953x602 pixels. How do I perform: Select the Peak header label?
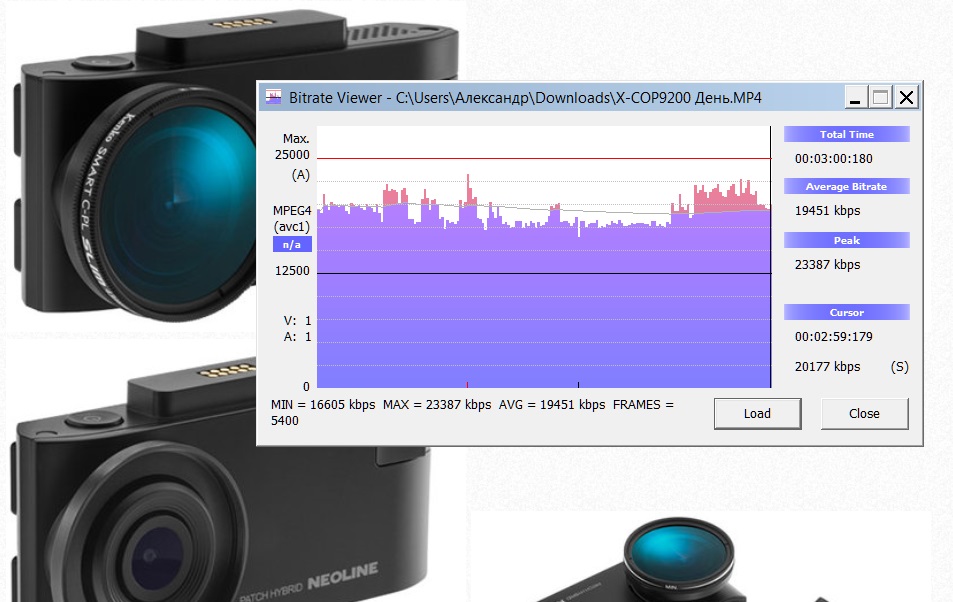(x=846, y=240)
